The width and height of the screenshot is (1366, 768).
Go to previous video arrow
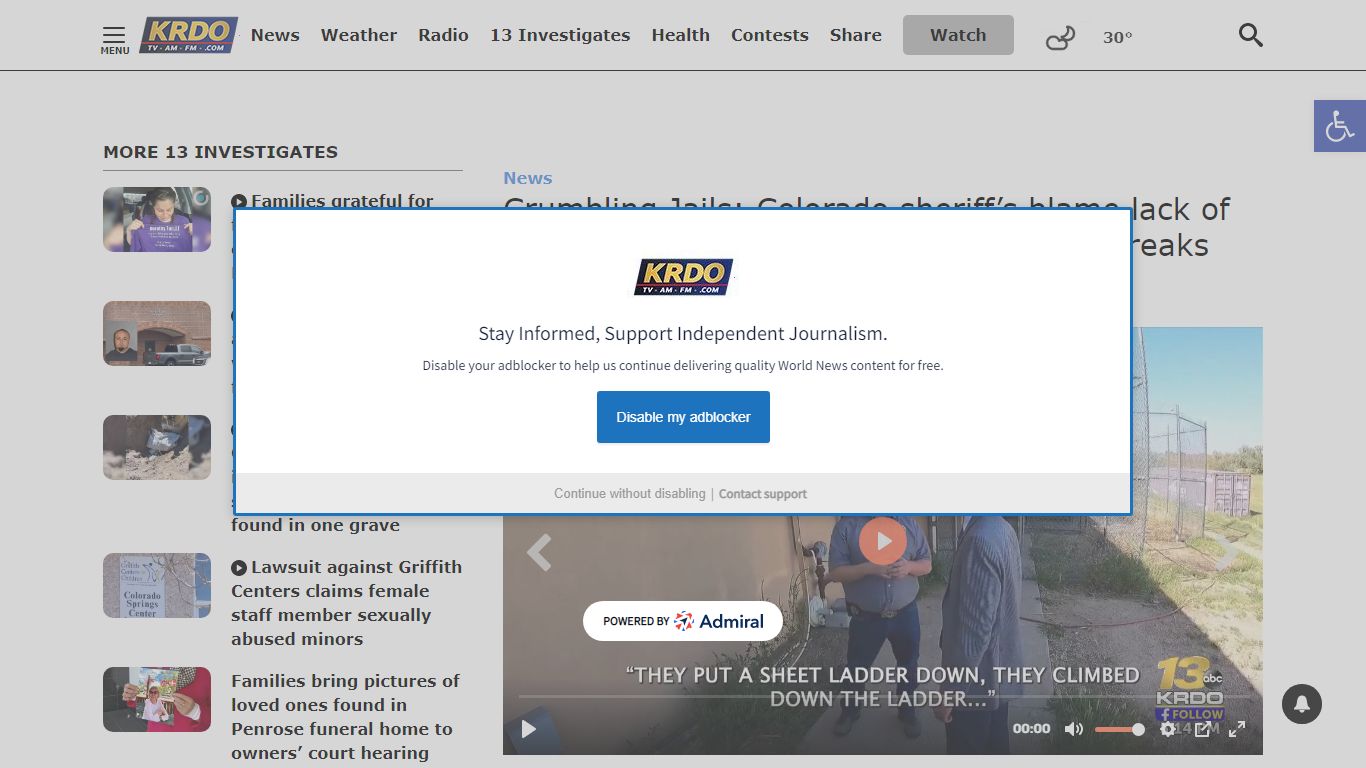(539, 552)
